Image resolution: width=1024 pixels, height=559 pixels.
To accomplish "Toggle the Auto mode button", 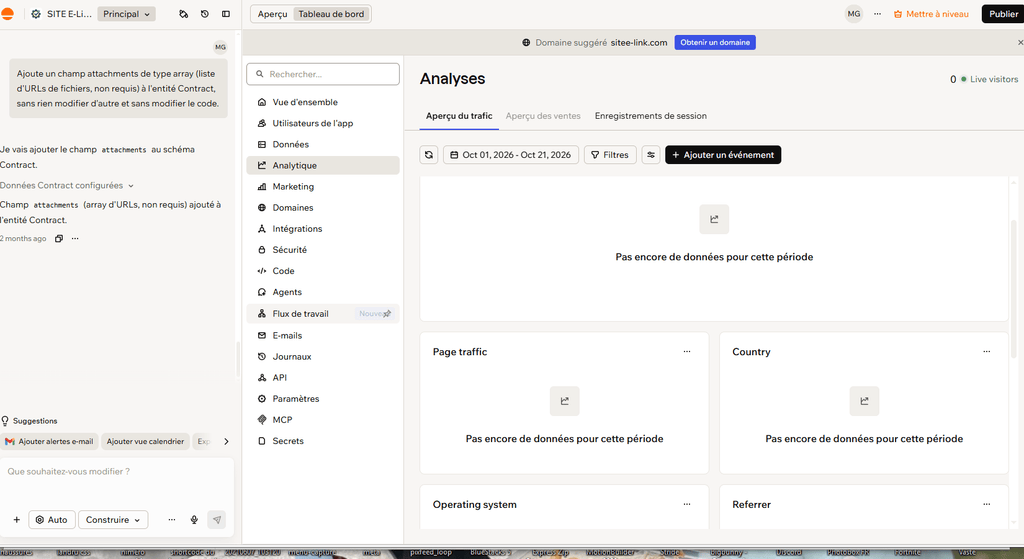I will (x=52, y=520).
